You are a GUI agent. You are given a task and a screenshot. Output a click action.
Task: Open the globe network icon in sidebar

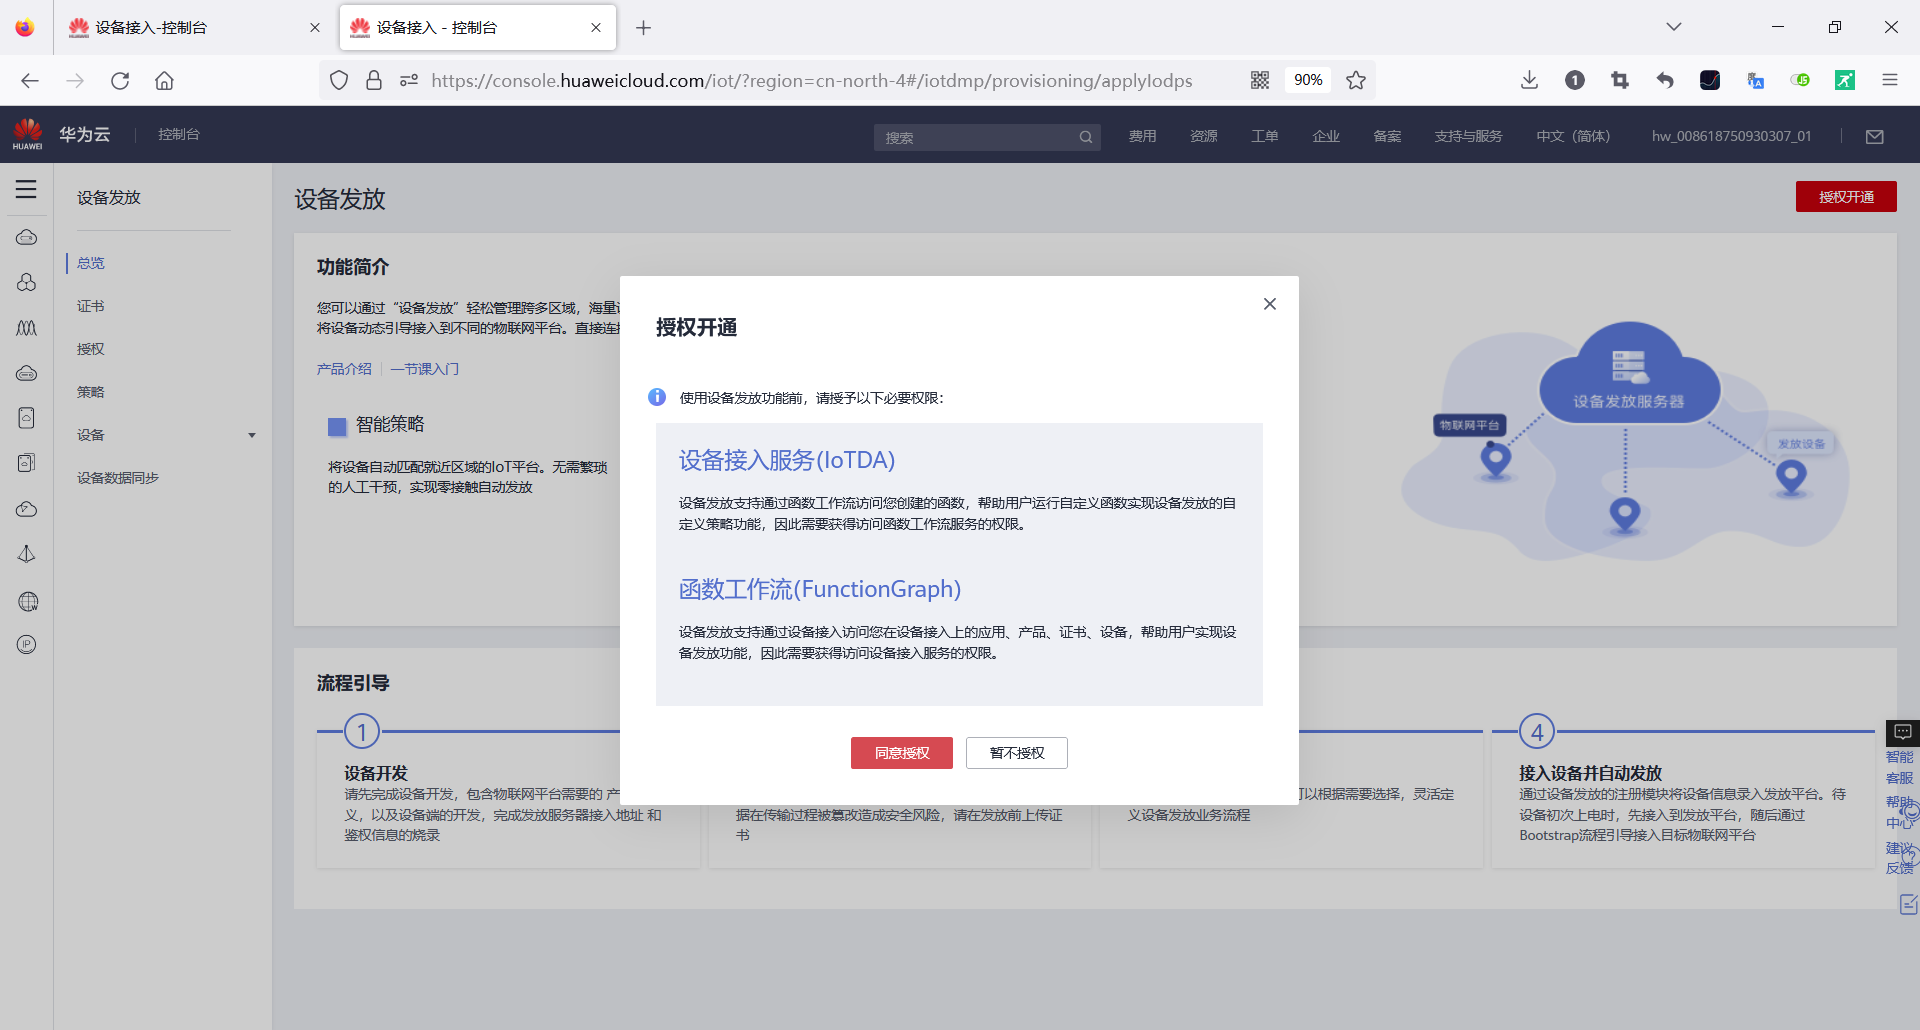[26, 601]
